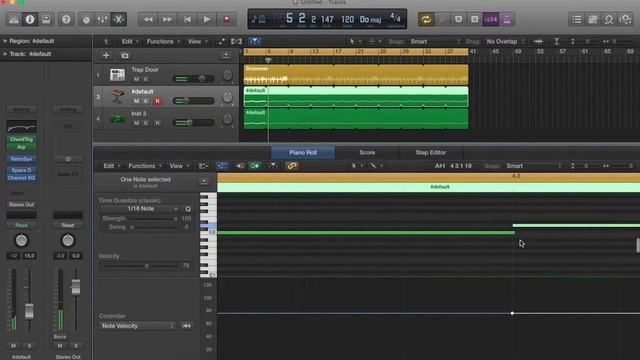Toggle the Editors scissors button

tap(118, 19)
